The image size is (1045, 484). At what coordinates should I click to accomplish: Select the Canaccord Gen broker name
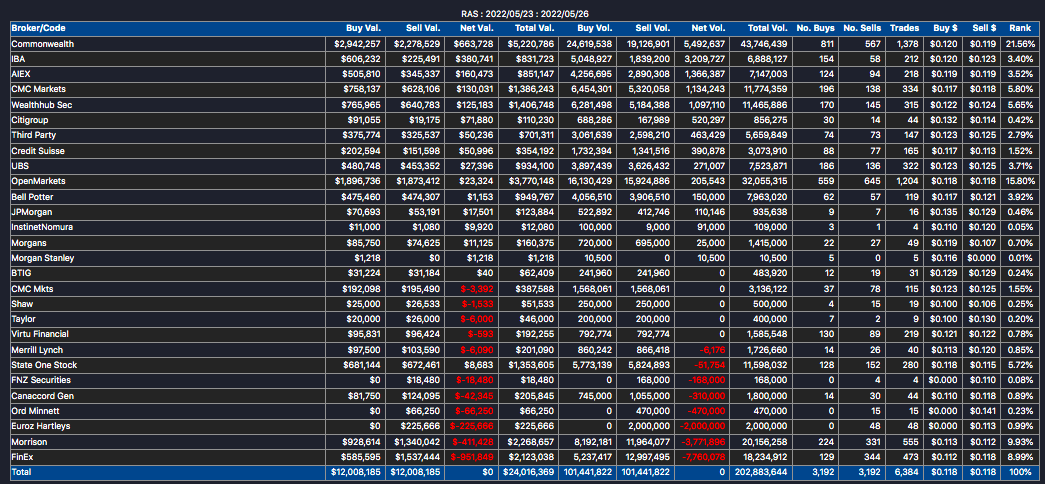tap(43, 396)
